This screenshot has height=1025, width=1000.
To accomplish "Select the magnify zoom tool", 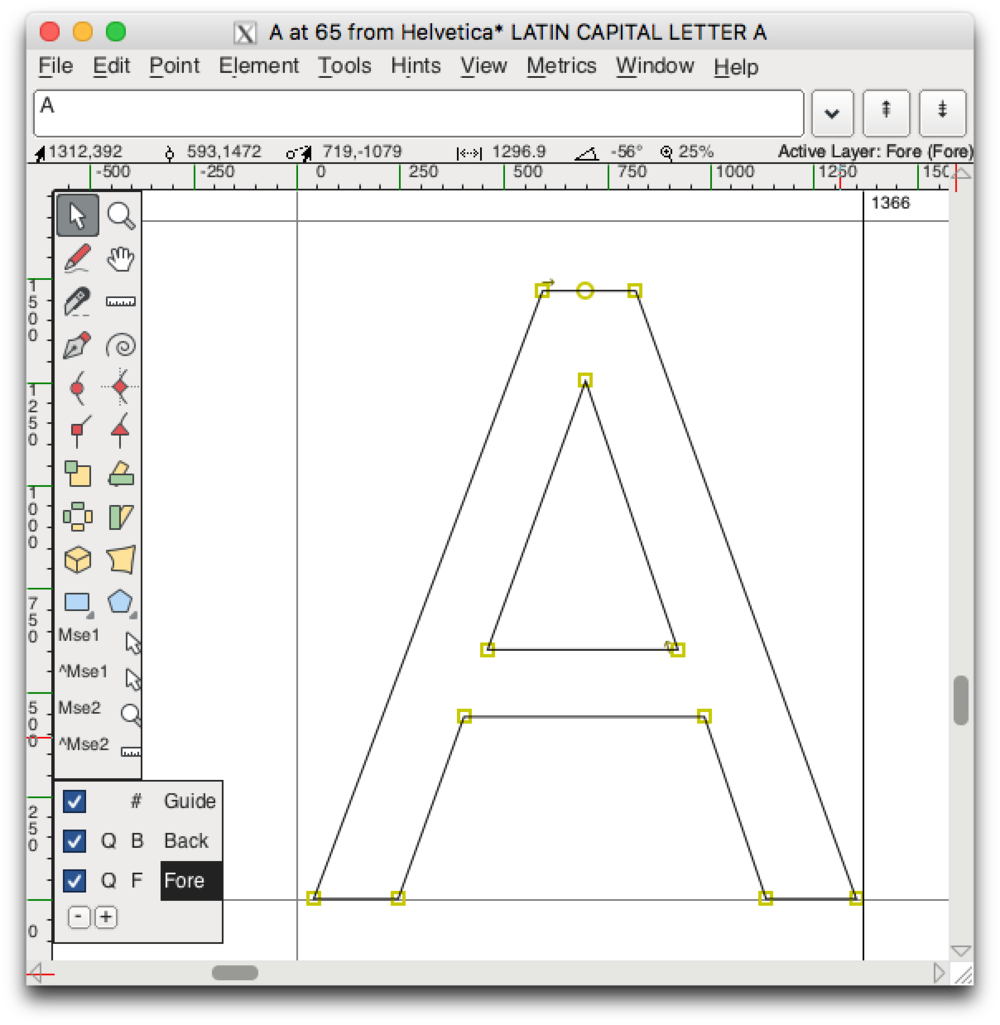I will pos(121,216).
